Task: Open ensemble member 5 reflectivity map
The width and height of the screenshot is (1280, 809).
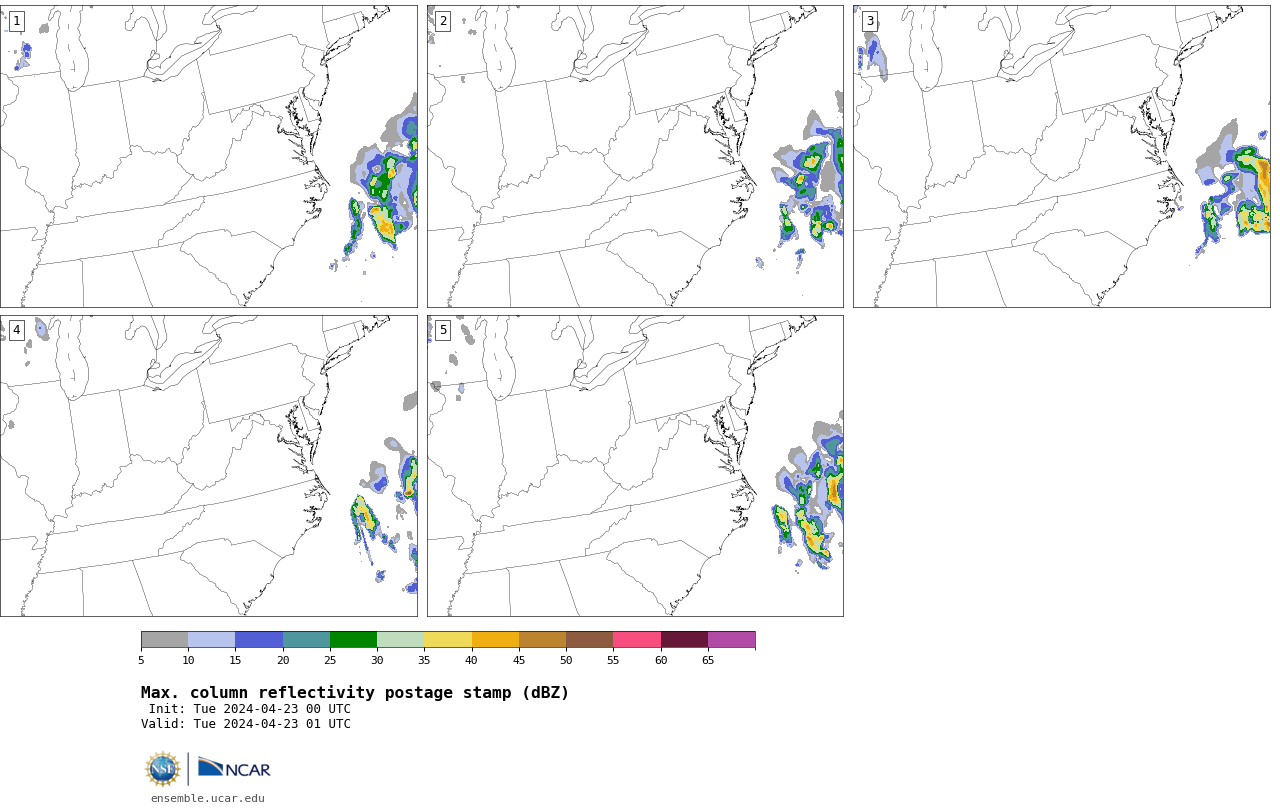Action: tap(635, 466)
